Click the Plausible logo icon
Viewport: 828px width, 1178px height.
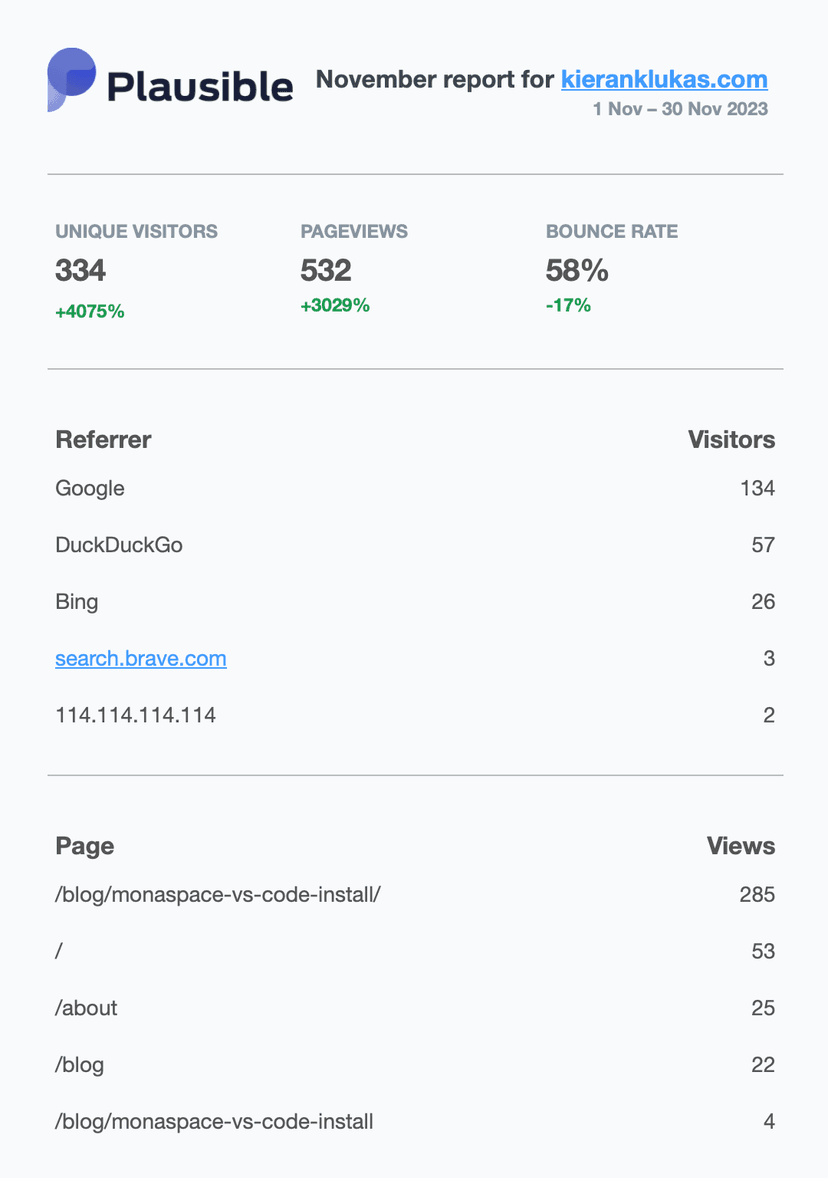72,80
